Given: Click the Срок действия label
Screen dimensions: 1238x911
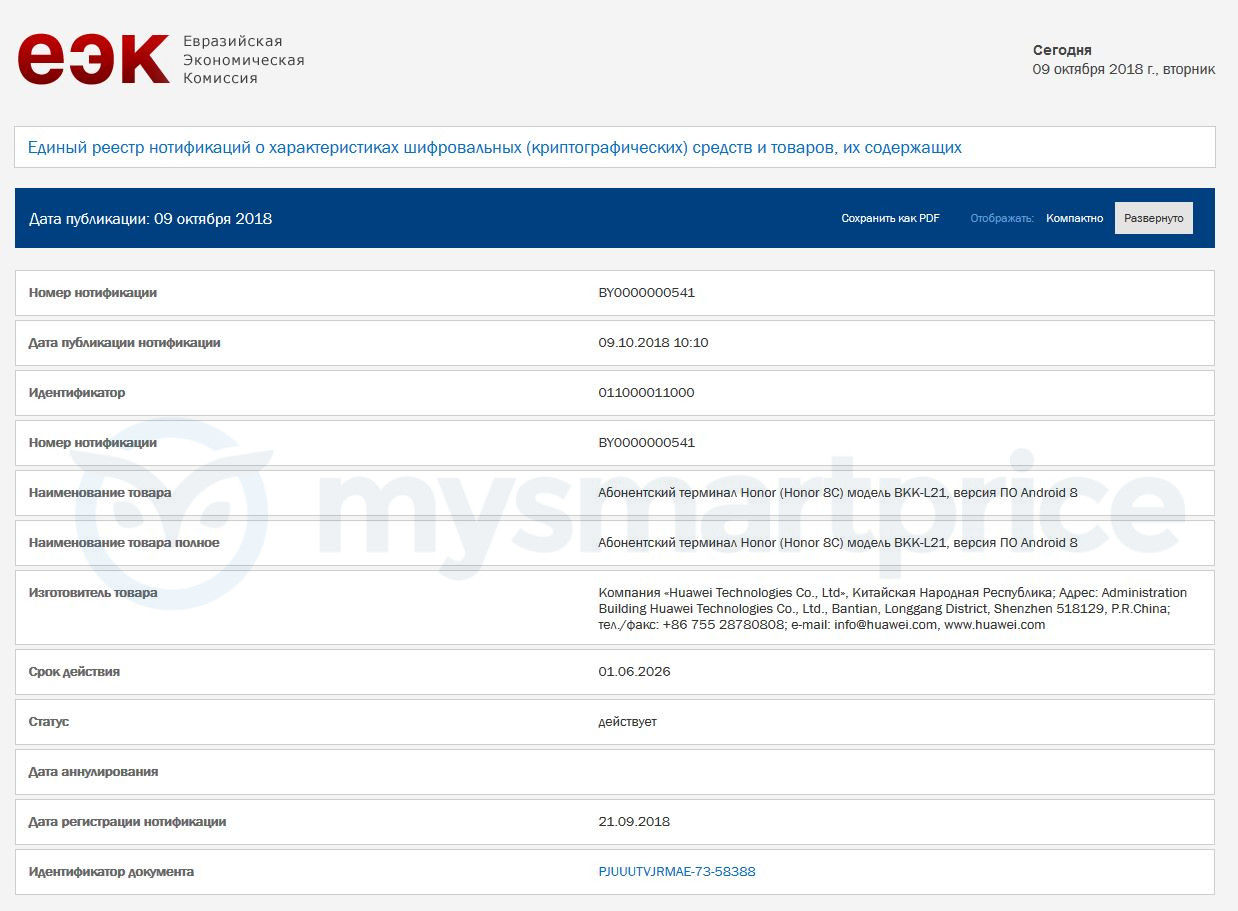Looking at the screenshot, I should (x=74, y=672).
